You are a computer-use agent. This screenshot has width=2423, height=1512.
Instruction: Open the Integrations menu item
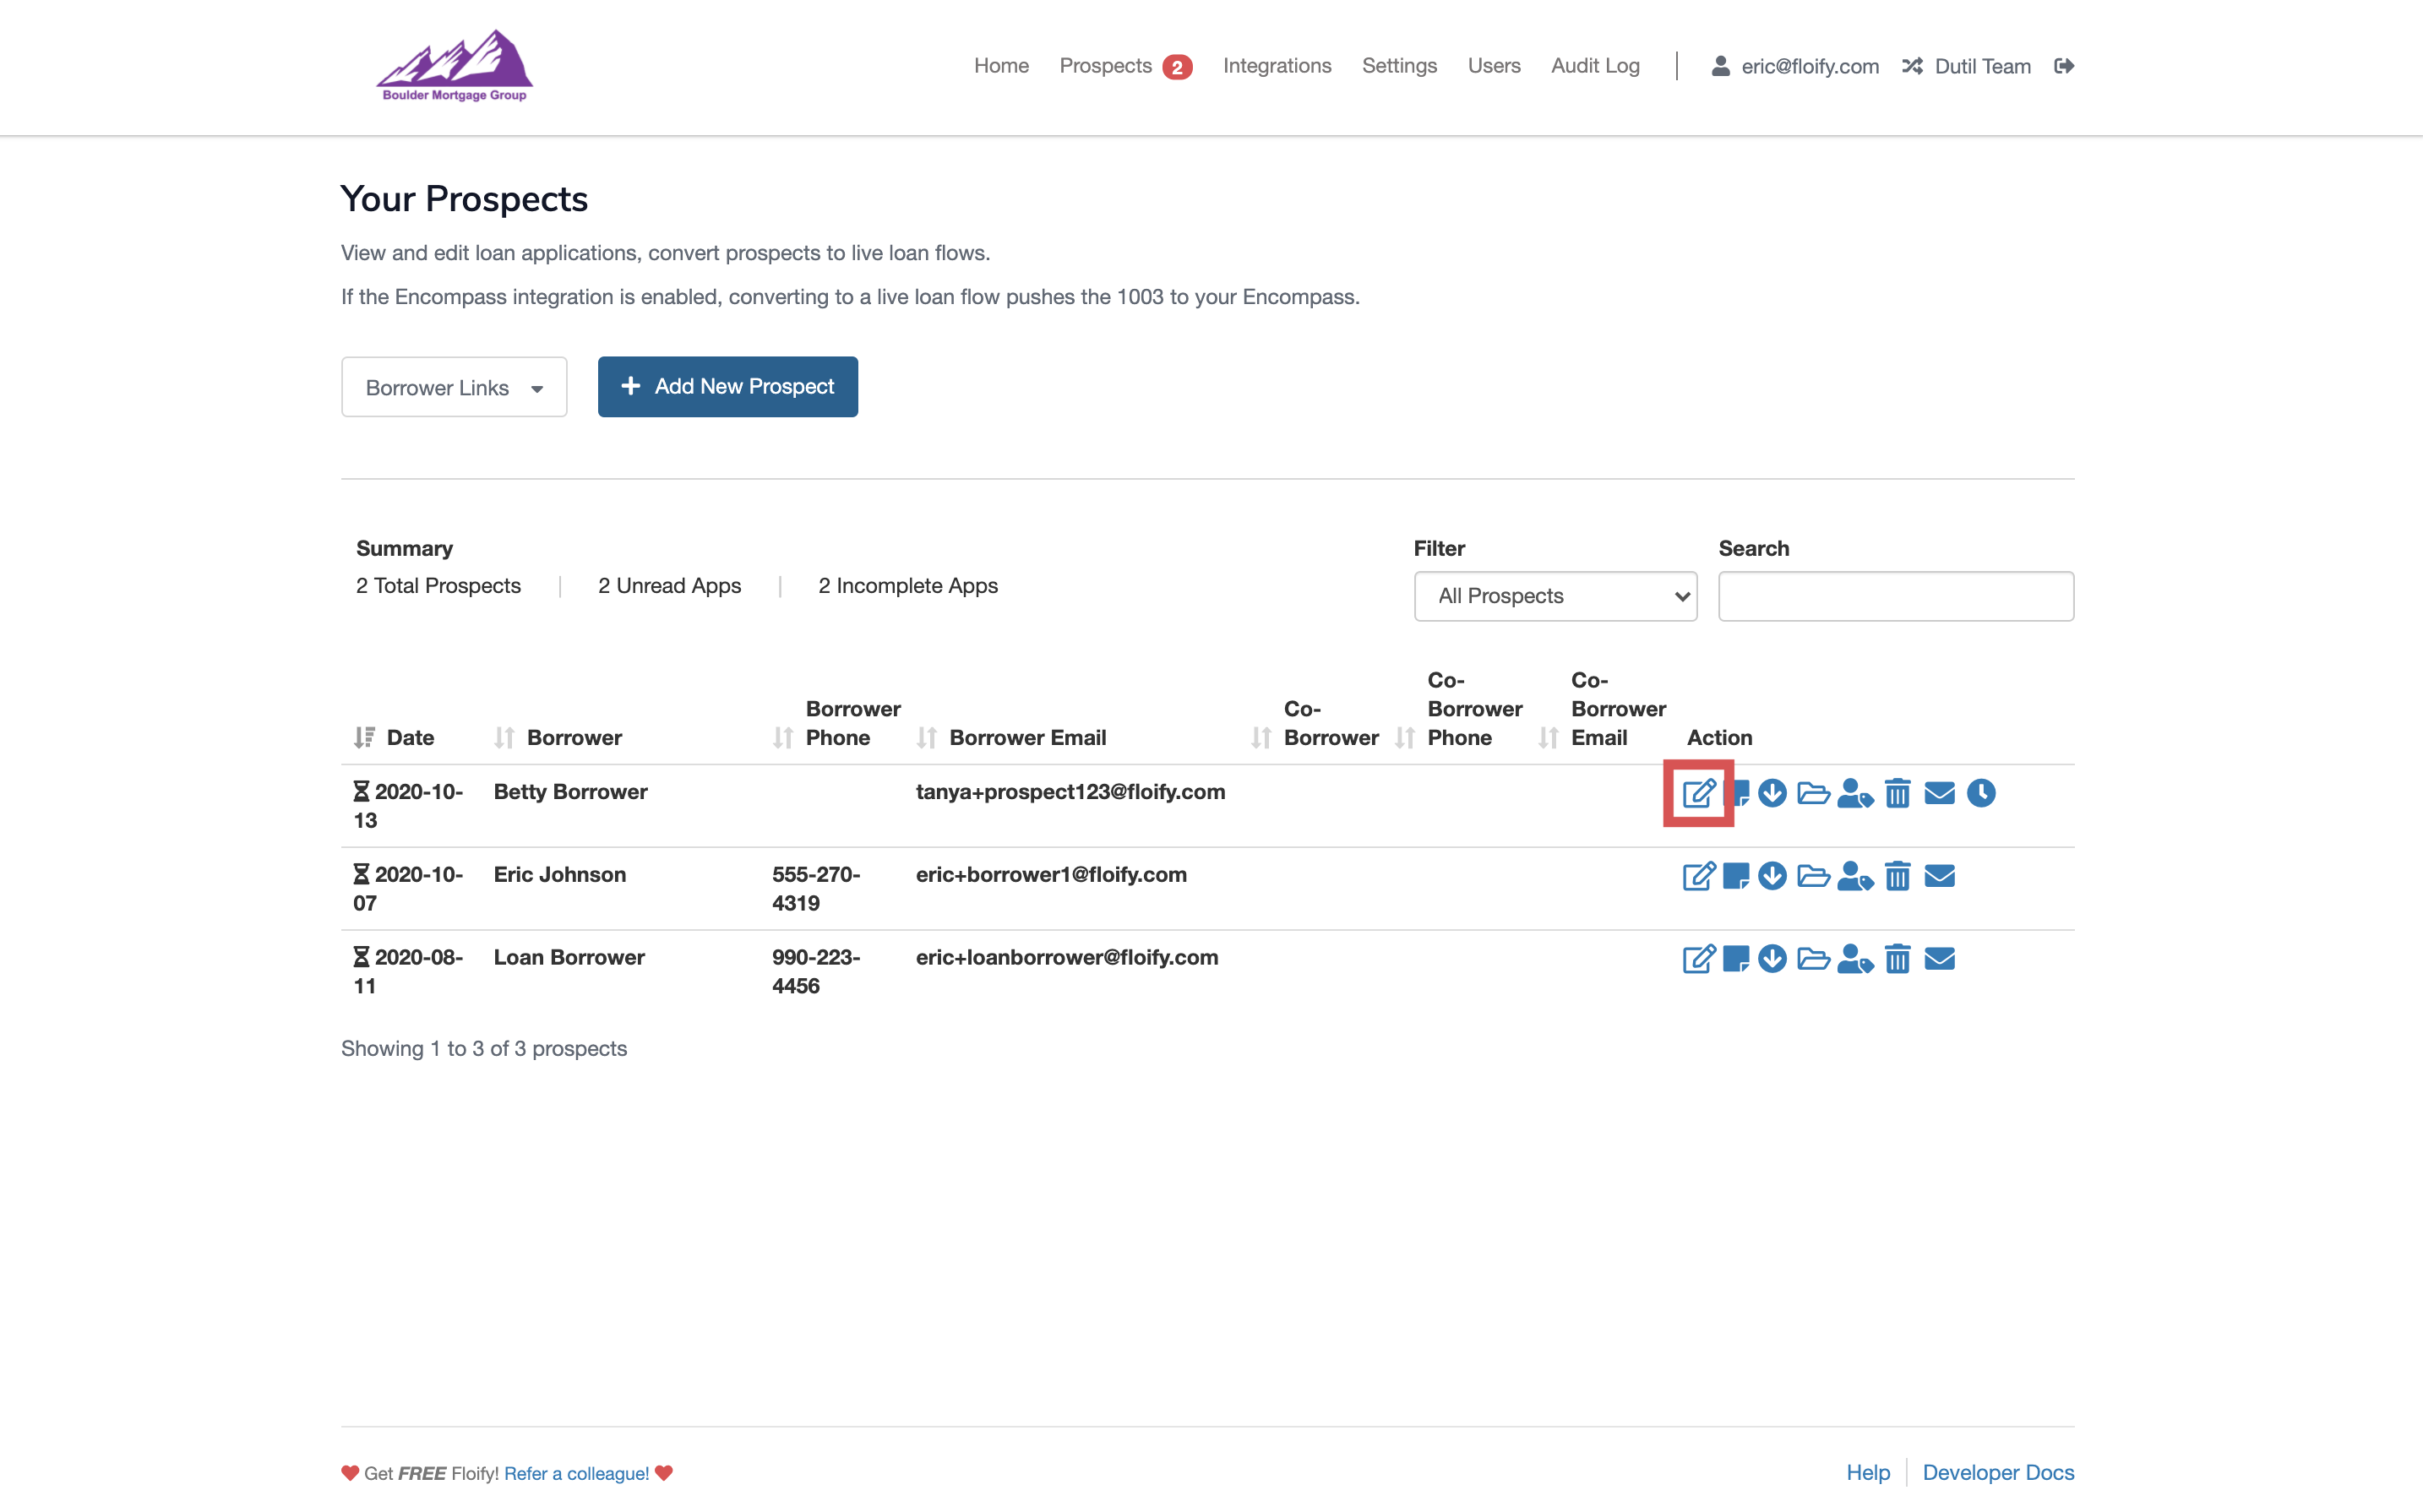pos(1277,66)
